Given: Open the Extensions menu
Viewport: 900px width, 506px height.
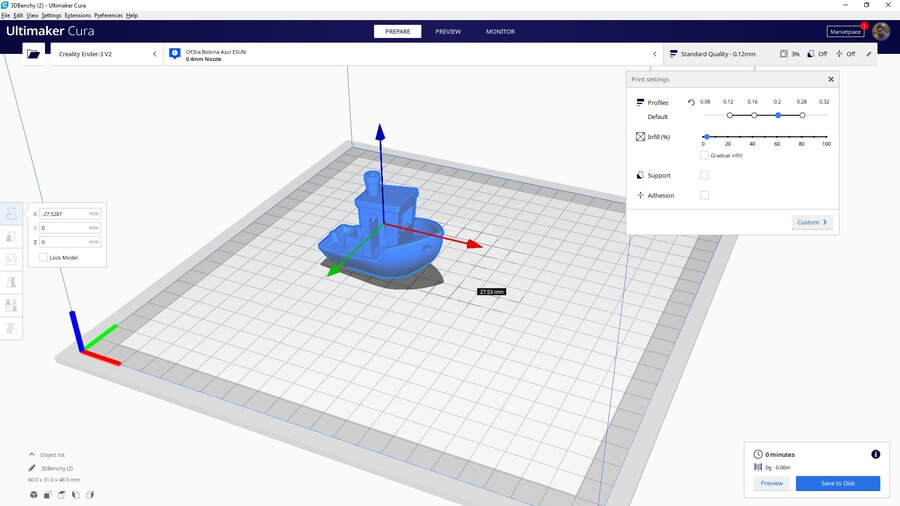Looking at the screenshot, I should point(77,15).
